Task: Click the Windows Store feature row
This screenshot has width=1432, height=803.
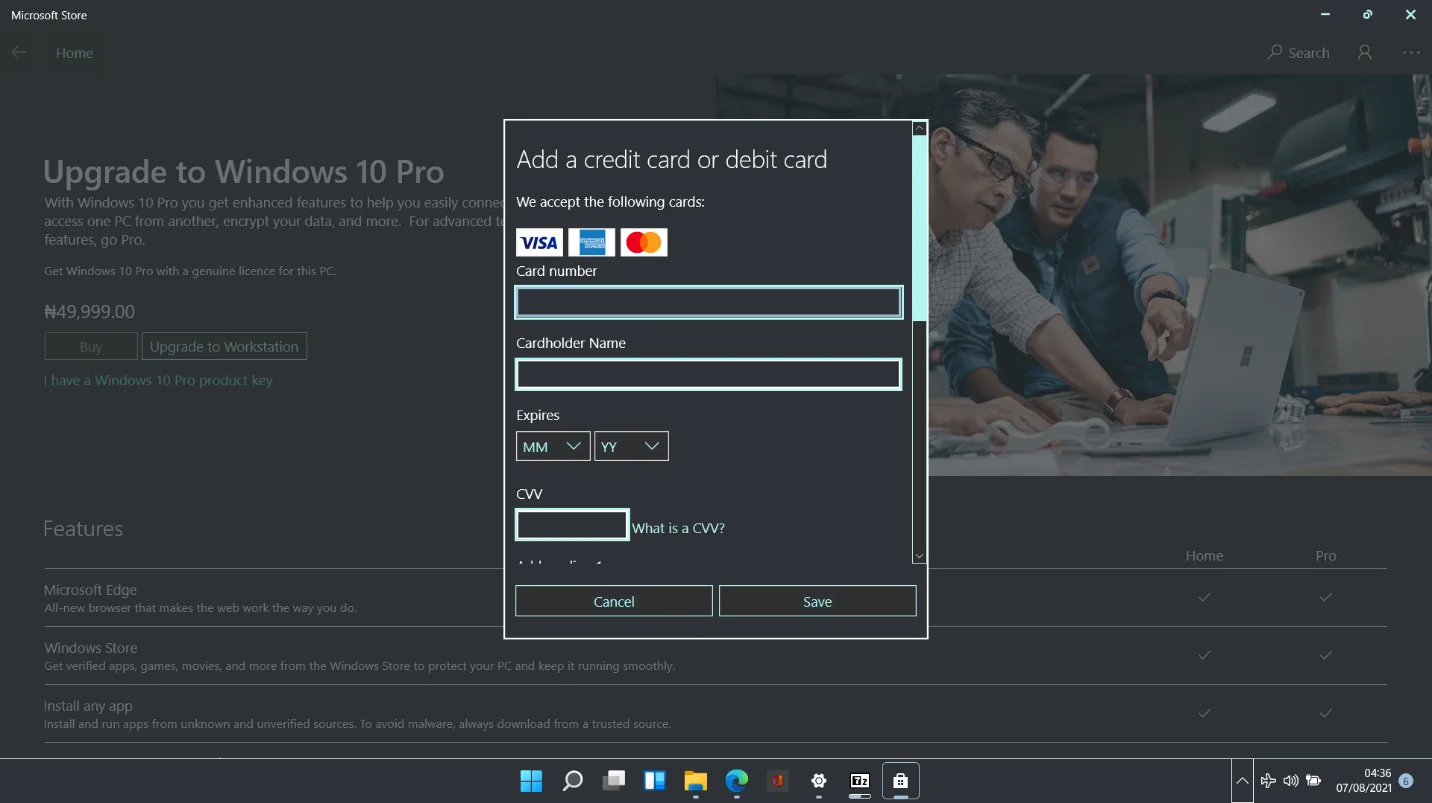Action: [x=715, y=656]
